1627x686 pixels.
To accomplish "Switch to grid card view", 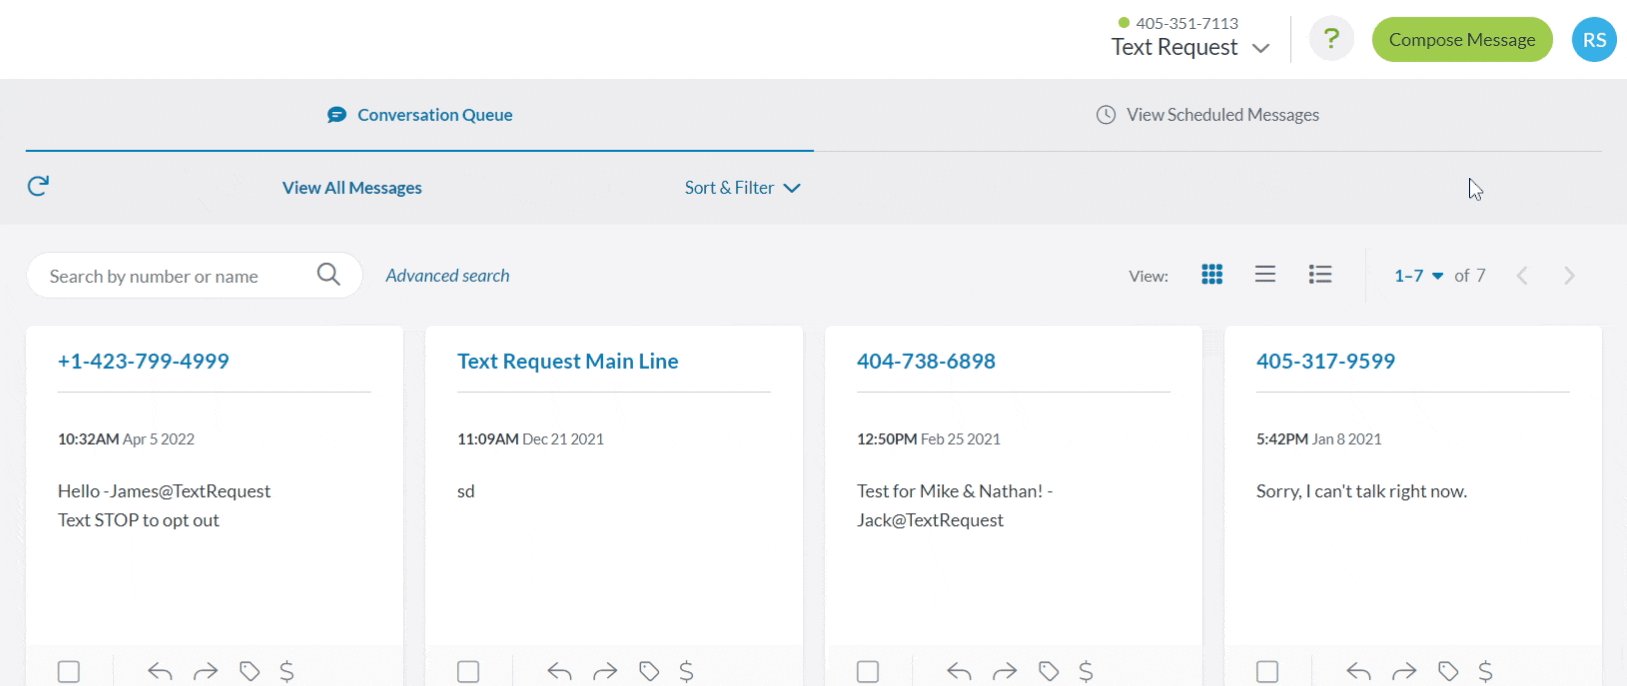I will click(1212, 274).
